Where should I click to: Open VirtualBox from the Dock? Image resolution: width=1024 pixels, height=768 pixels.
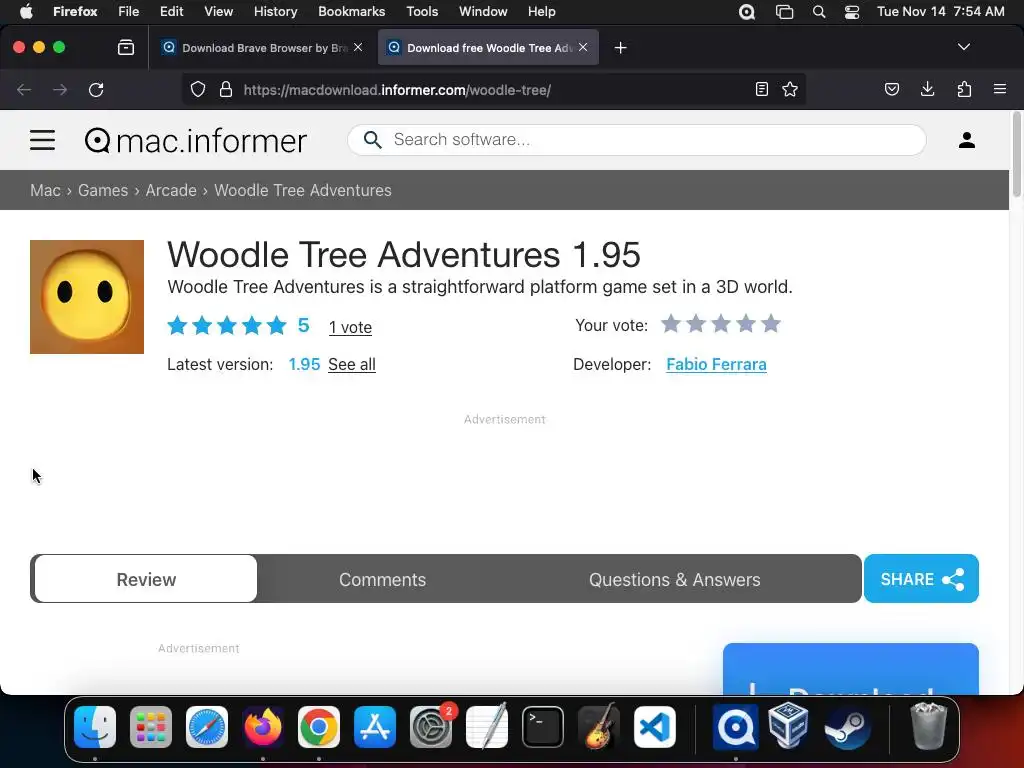[789, 724]
